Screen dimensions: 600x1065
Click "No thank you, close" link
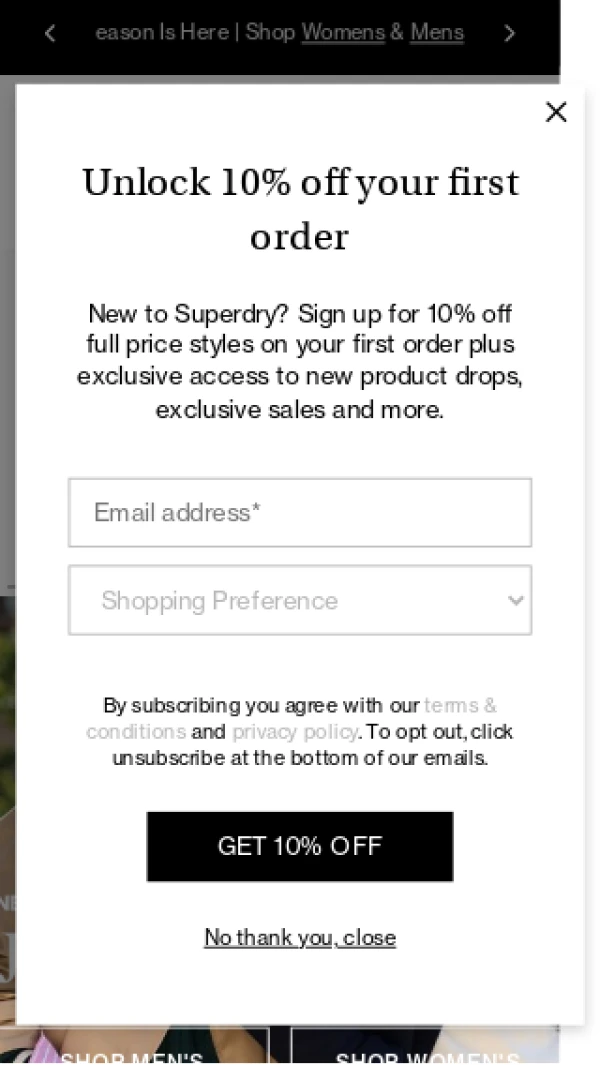(300, 938)
